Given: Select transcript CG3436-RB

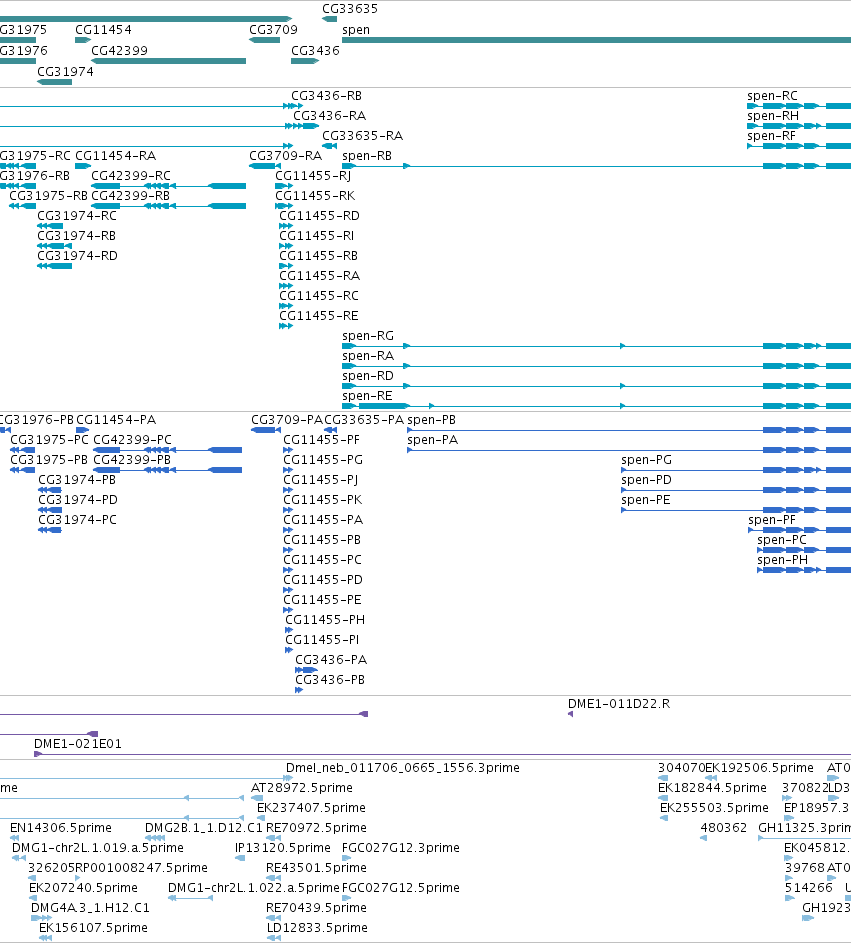Looking at the screenshot, I should [327, 96].
